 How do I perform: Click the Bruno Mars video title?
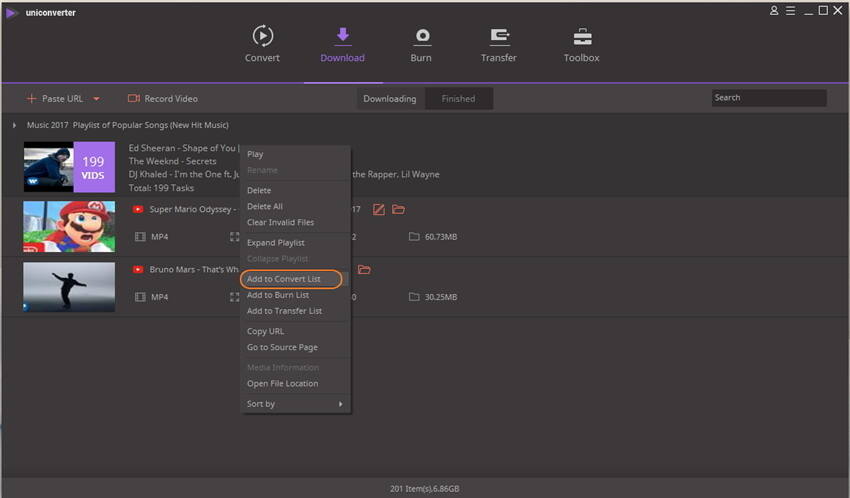194,269
